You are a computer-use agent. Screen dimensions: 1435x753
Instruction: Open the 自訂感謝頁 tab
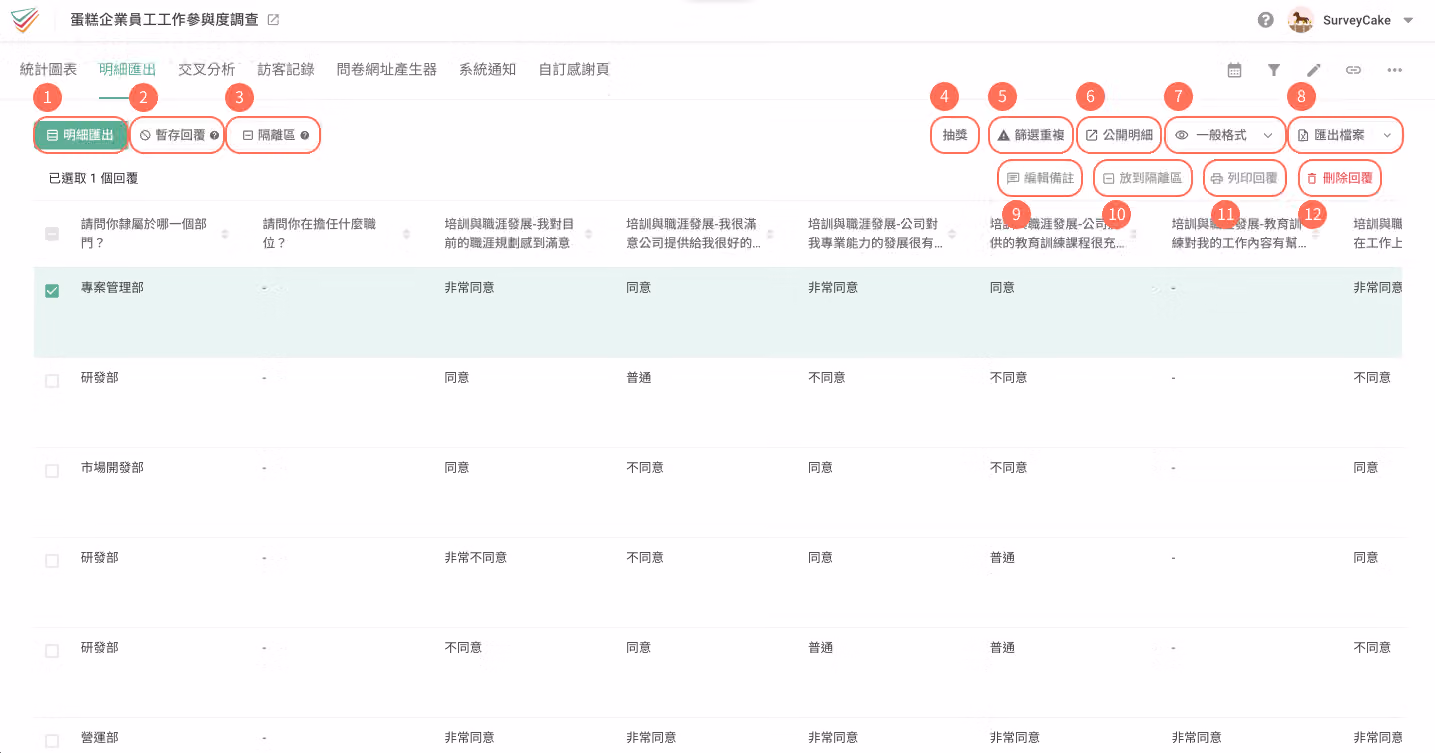pyautogui.click(x=574, y=69)
